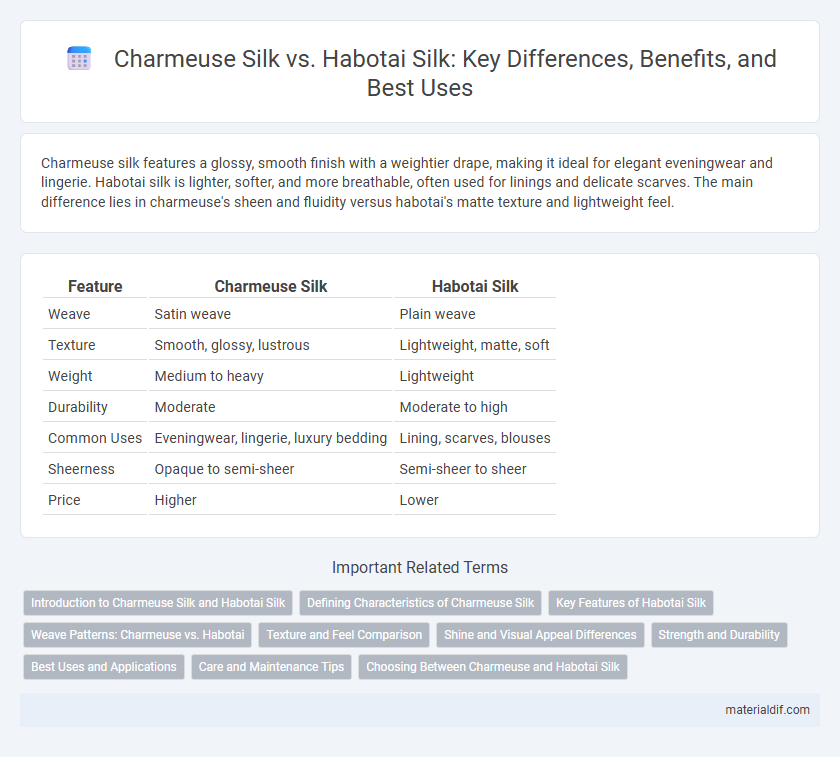
Task: Click the Satin weave cell
Action: (x=271, y=314)
